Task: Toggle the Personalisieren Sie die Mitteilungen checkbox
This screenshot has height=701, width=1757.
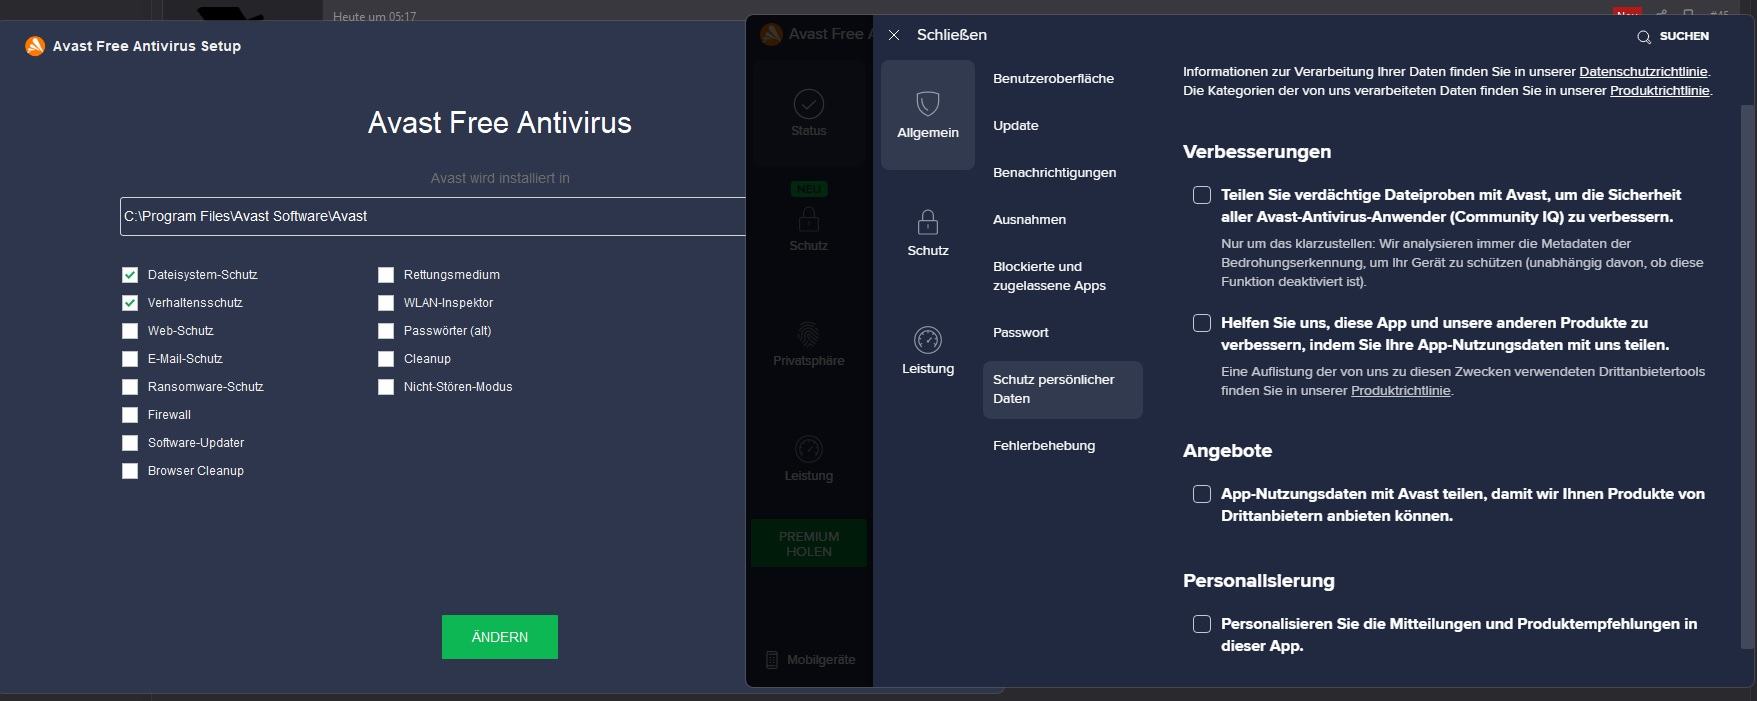Action: click(1202, 624)
